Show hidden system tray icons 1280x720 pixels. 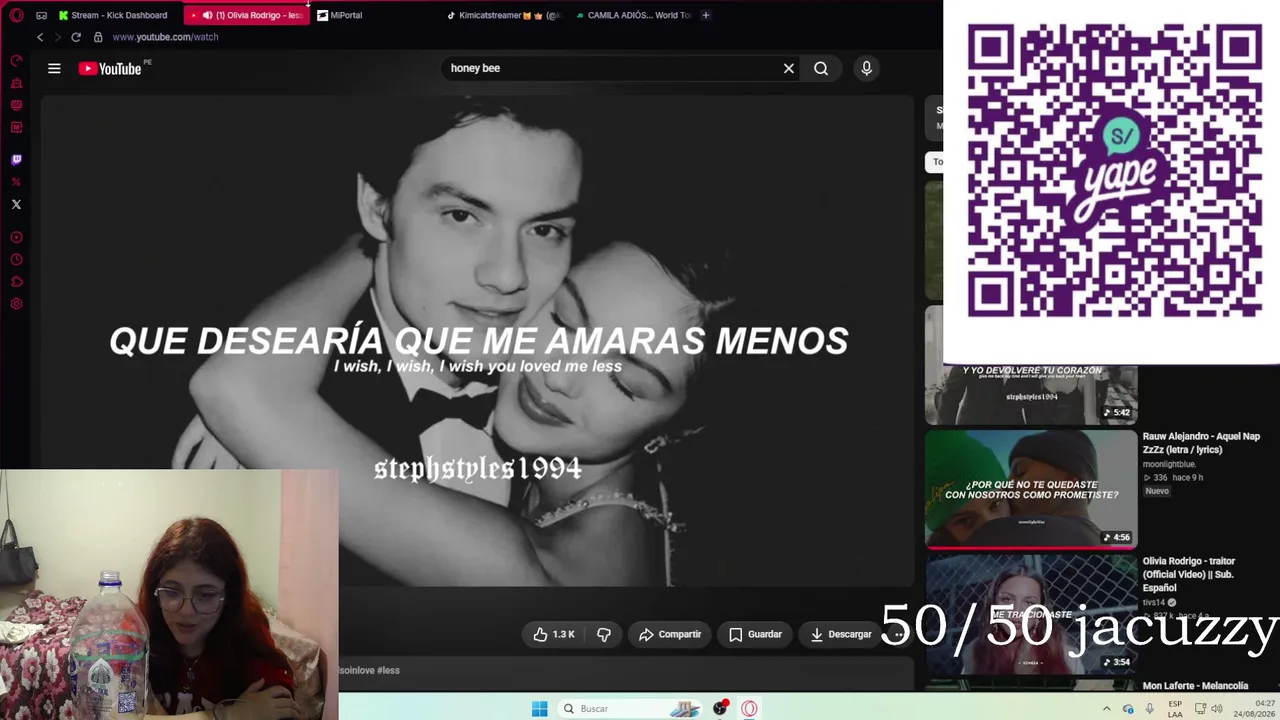click(1107, 709)
